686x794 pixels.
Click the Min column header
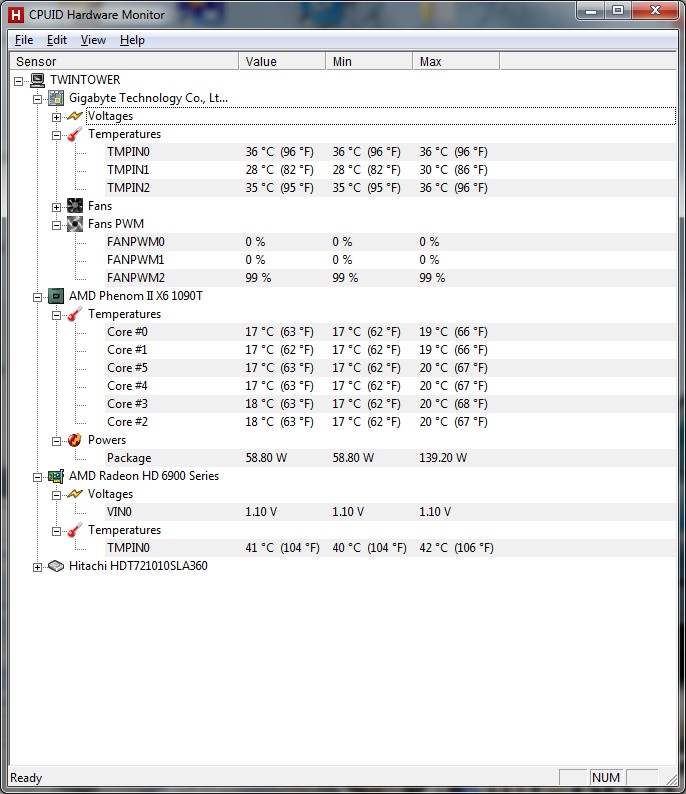369,61
